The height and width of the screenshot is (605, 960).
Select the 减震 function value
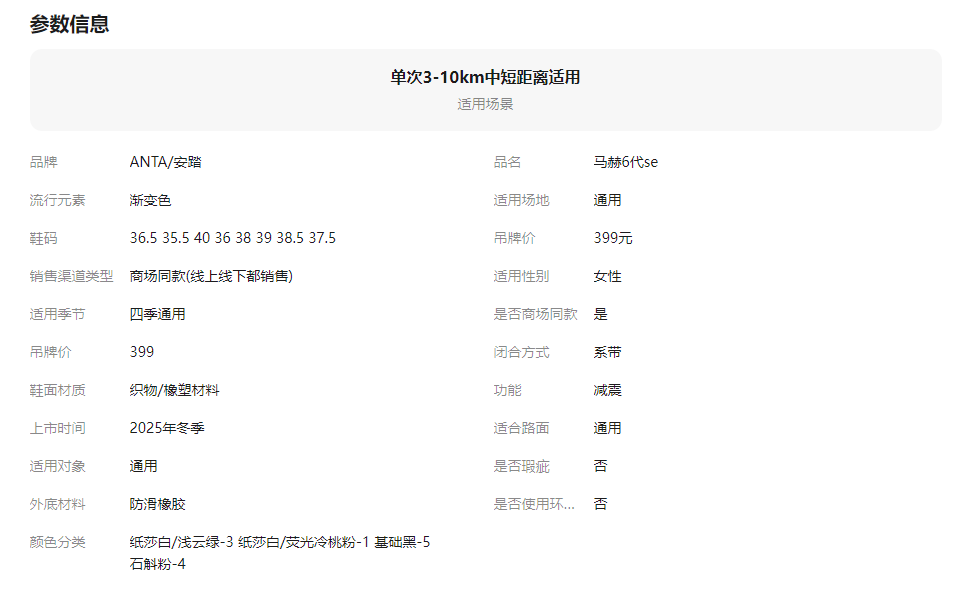click(x=607, y=390)
